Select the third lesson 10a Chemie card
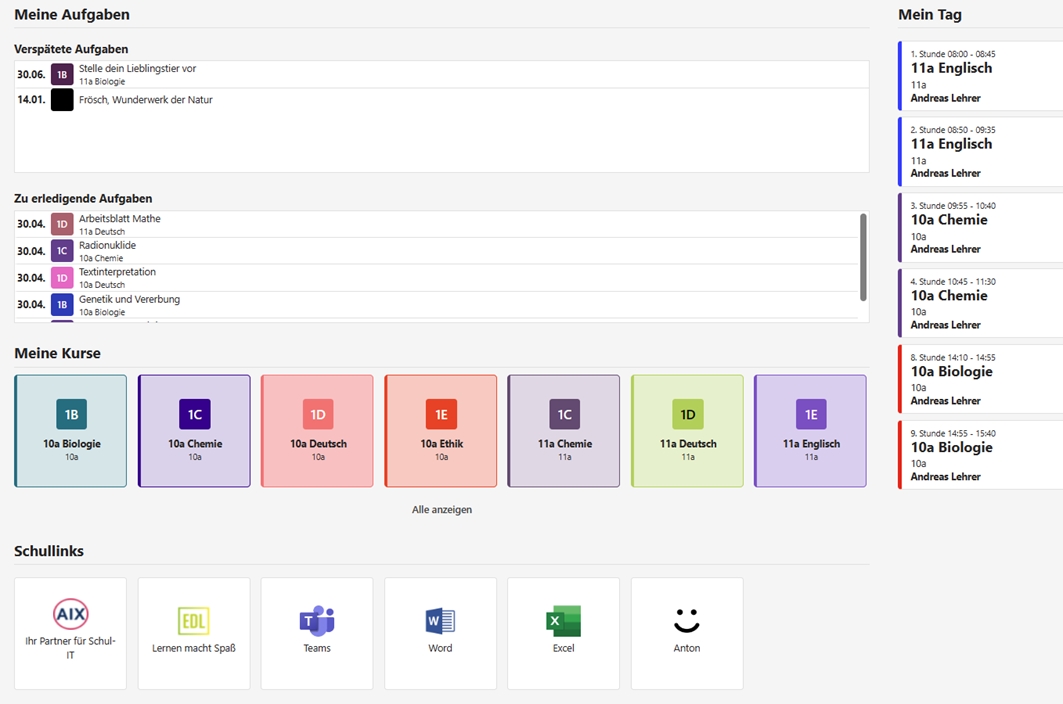This screenshot has height=704, width=1063. (x=980, y=228)
